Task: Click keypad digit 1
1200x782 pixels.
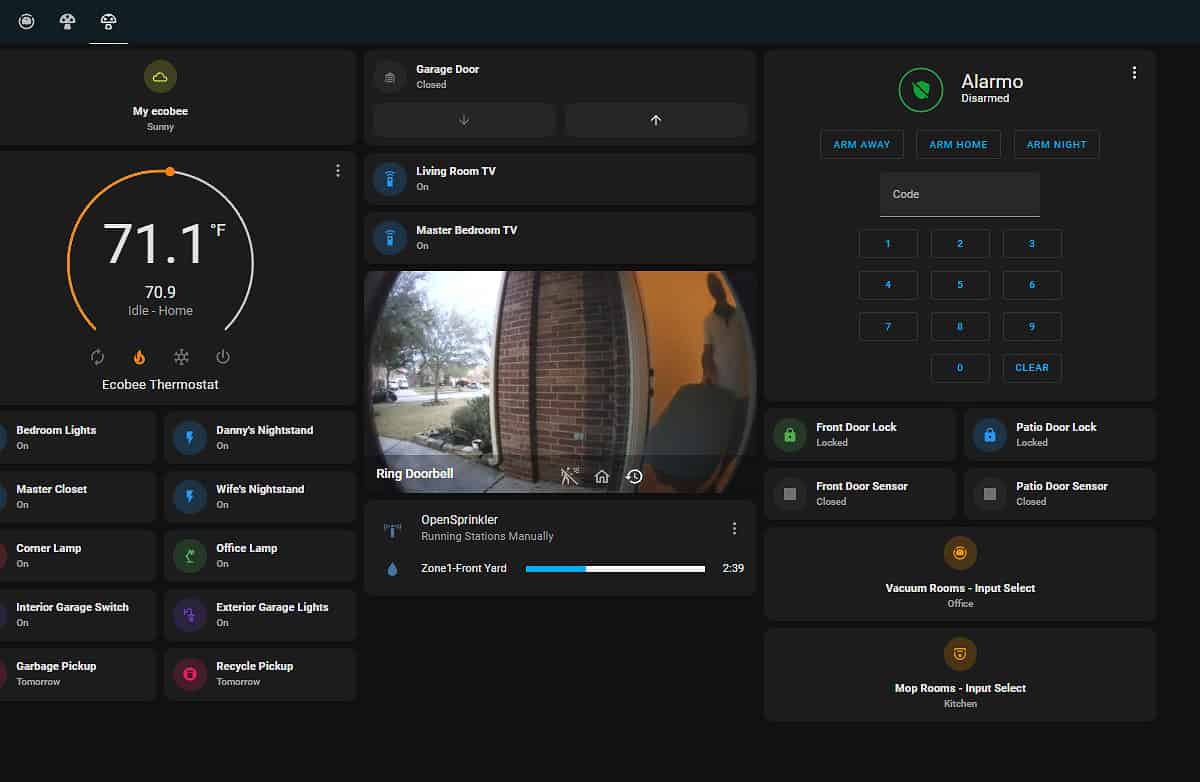Action: click(888, 244)
